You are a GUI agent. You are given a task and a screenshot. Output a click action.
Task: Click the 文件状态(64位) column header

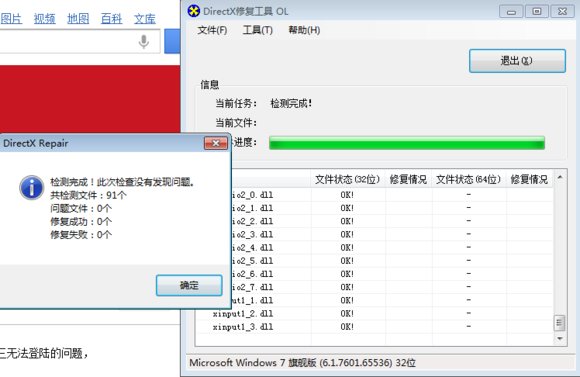(x=468, y=179)
